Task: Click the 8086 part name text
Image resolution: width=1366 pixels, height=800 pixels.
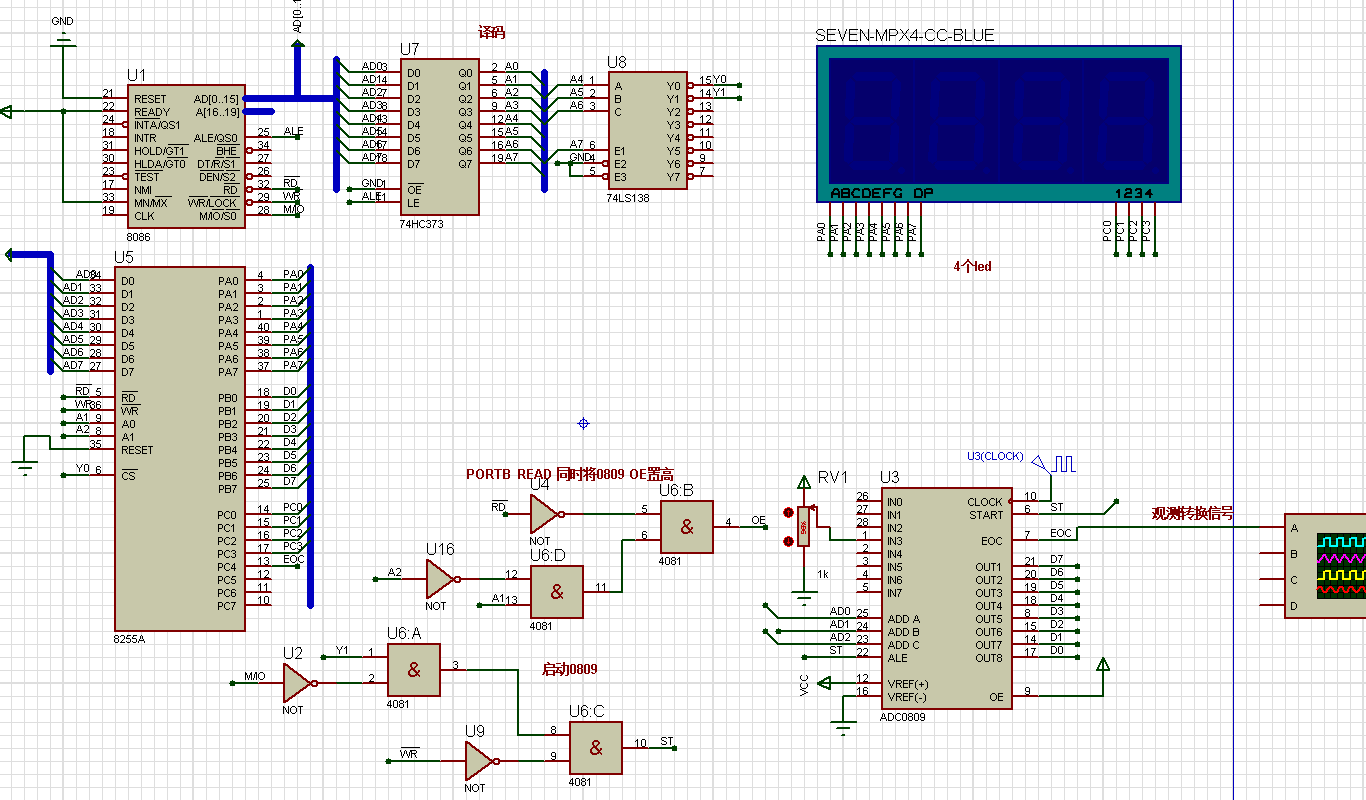Action: [x=138, y=237]
